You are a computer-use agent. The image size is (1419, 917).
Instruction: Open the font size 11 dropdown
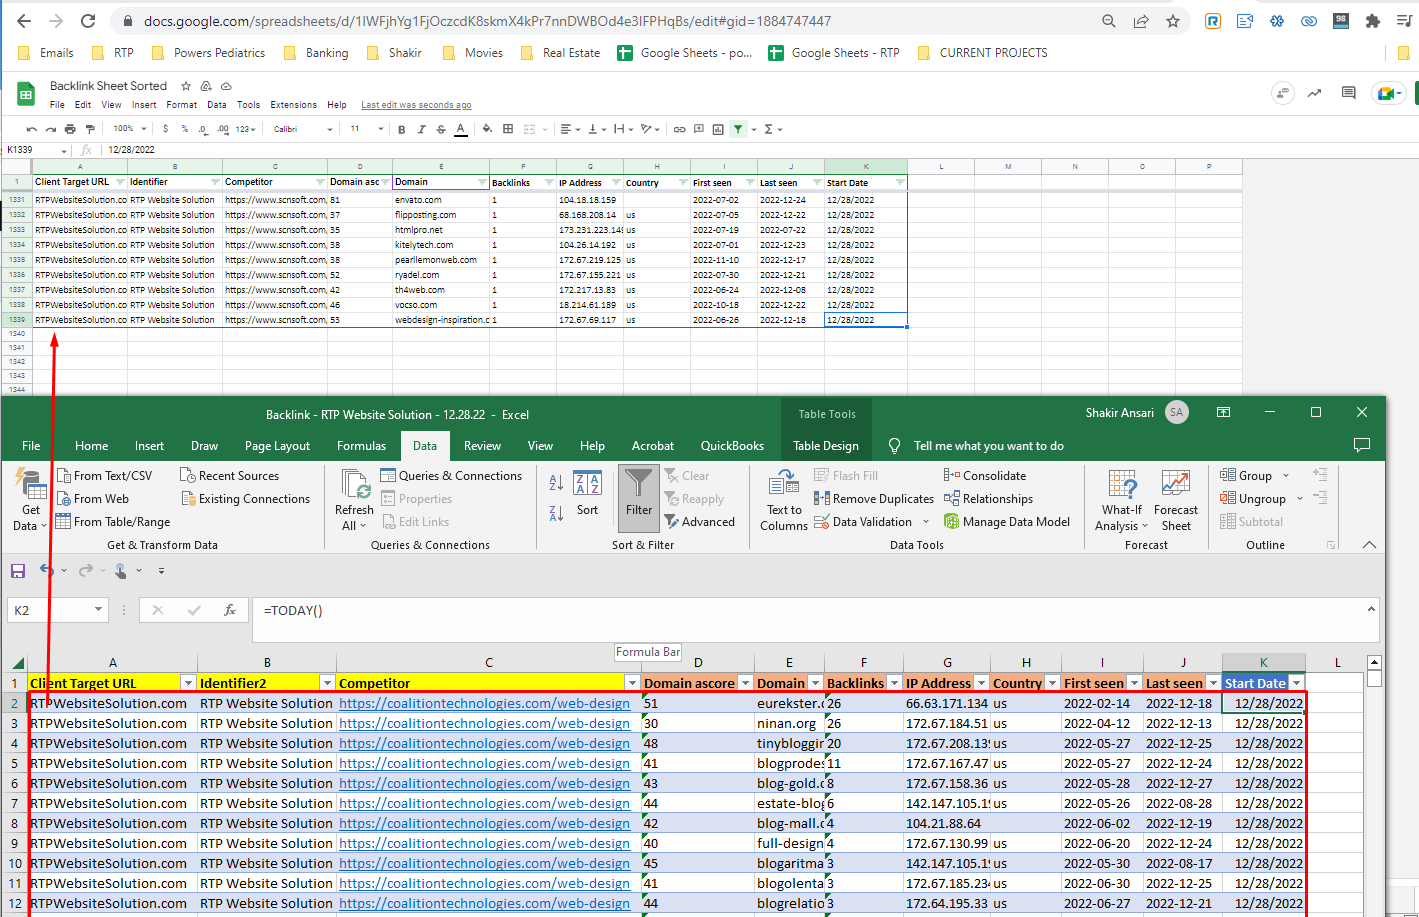click(x=367, y=129)
